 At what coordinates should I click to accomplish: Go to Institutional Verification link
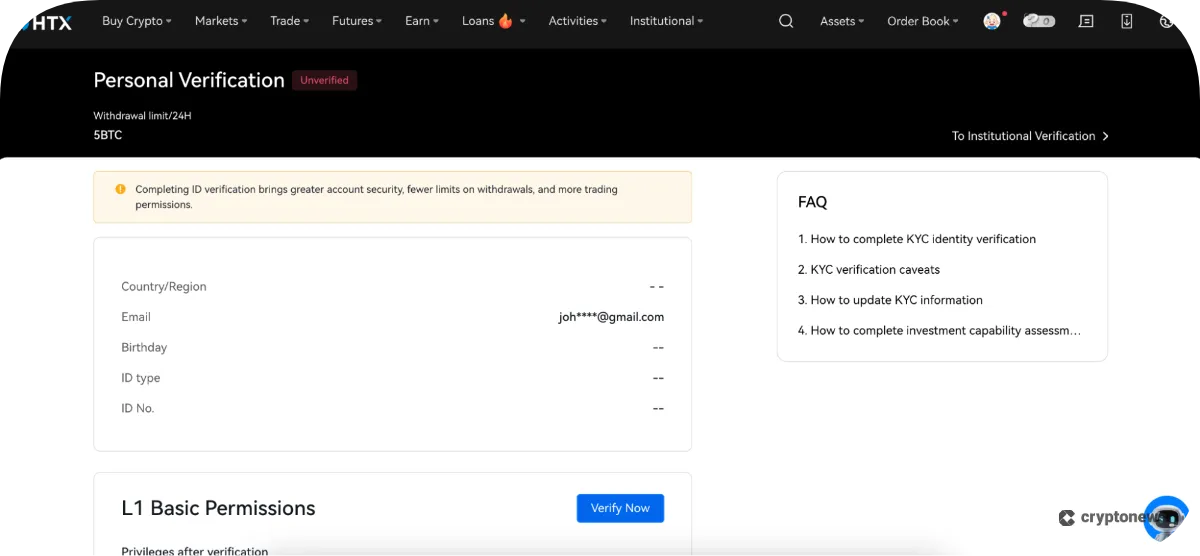[x=1030, y=136]
